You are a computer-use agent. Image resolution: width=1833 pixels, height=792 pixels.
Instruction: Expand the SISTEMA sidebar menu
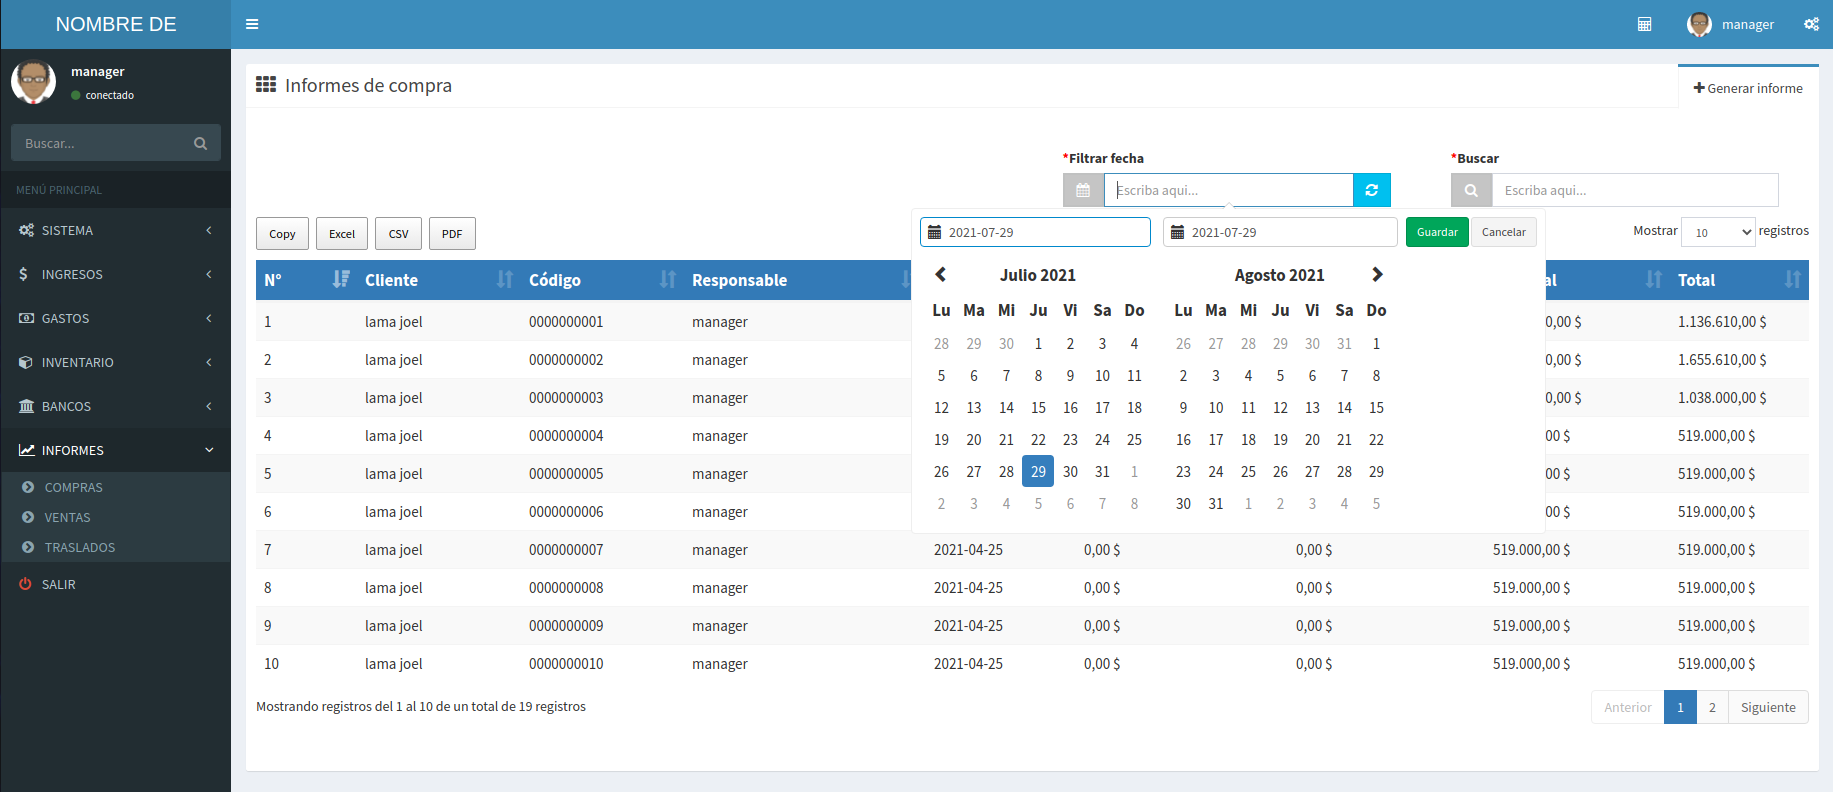point(115,230)
